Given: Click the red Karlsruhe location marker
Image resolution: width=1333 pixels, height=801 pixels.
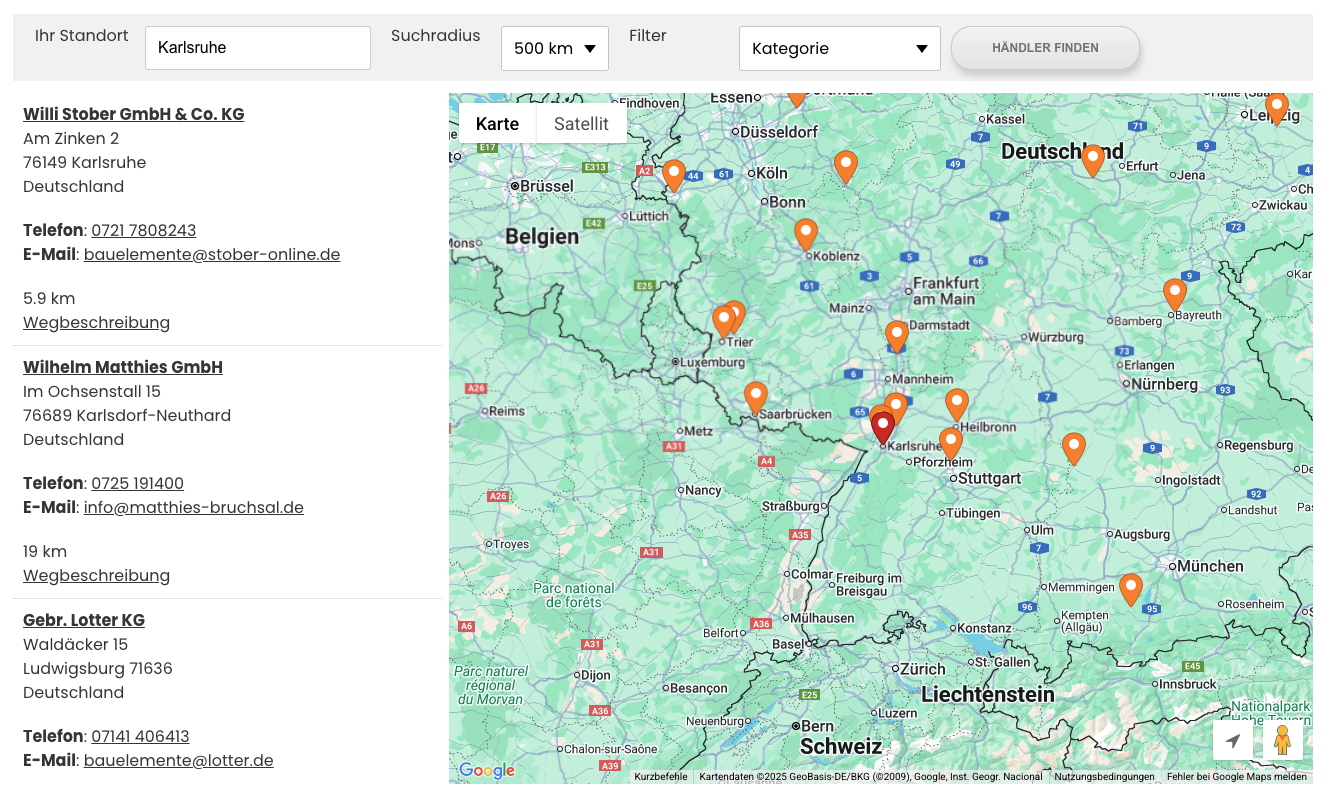Looking at the screenshot, I should coord(882,427).
